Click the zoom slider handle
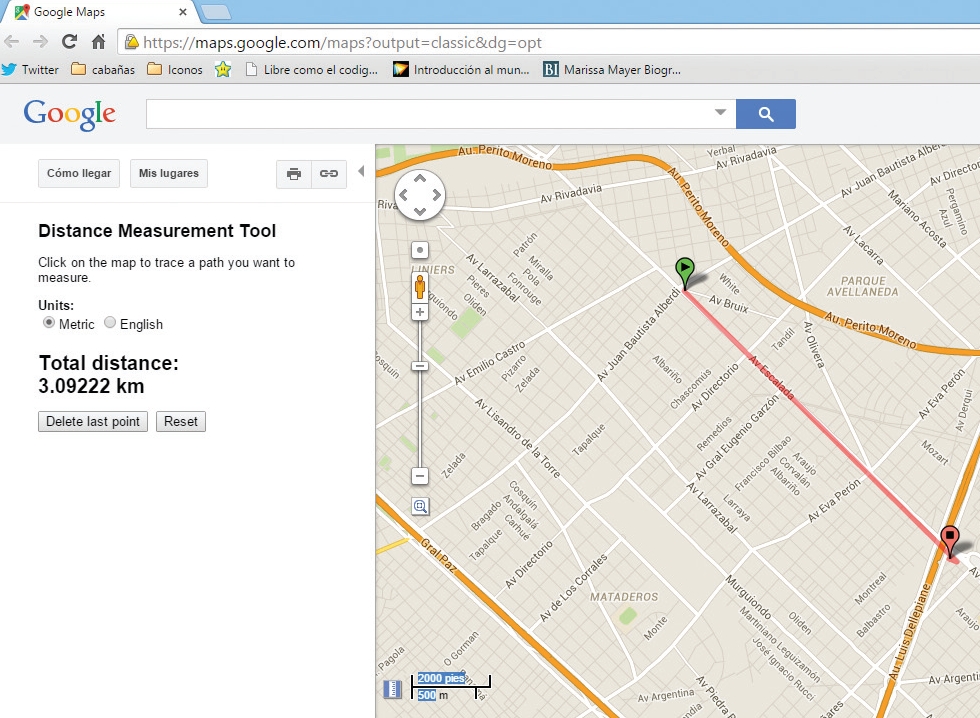 (420, 366)
